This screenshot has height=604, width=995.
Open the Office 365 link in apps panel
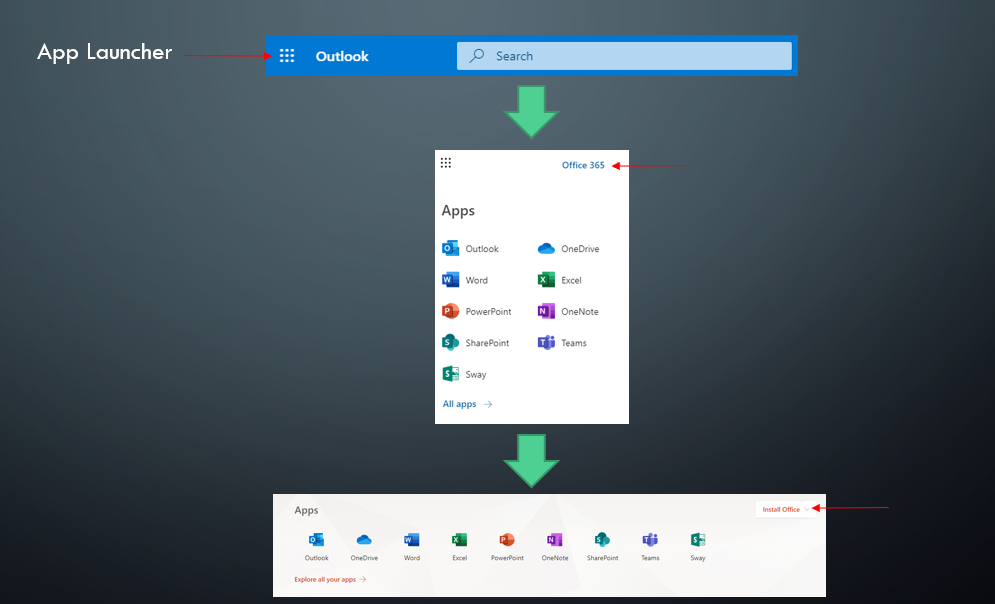583,165
